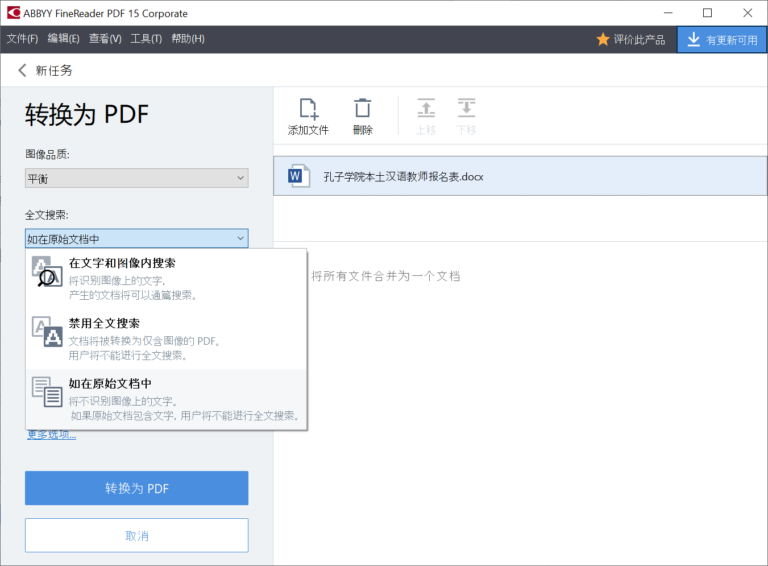Choose 在文字和图像内搜索 from the list
The image size is (768, 566).
tap(167, 279)
